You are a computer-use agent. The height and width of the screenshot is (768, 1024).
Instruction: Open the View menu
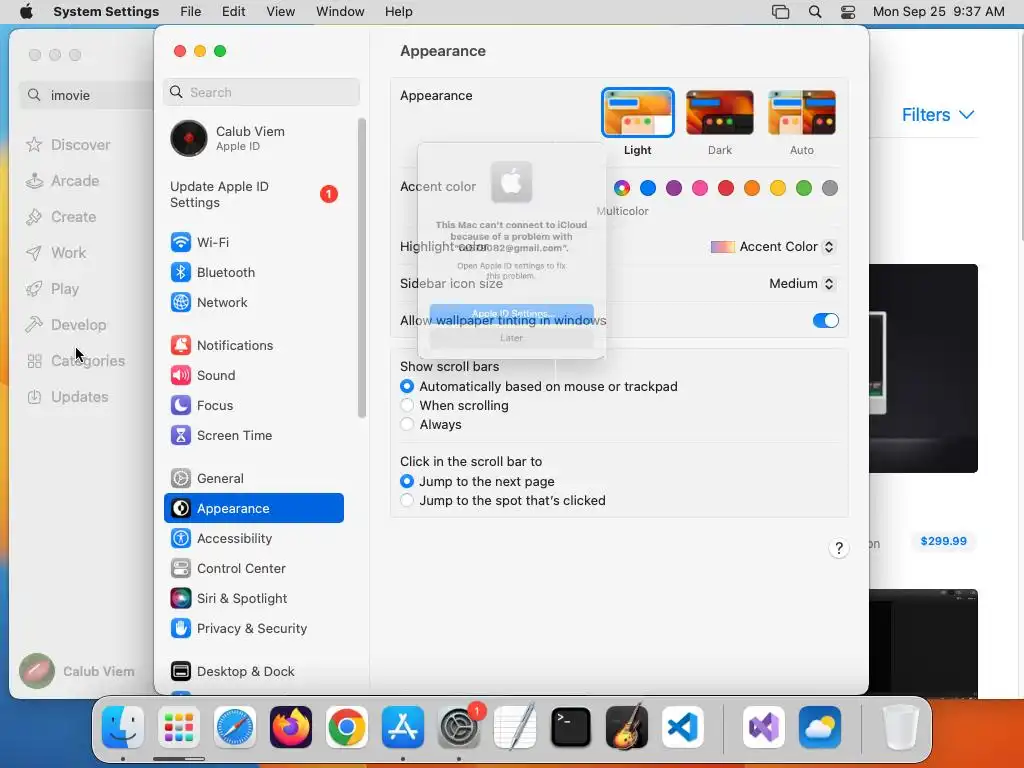(x=281, y=12)
